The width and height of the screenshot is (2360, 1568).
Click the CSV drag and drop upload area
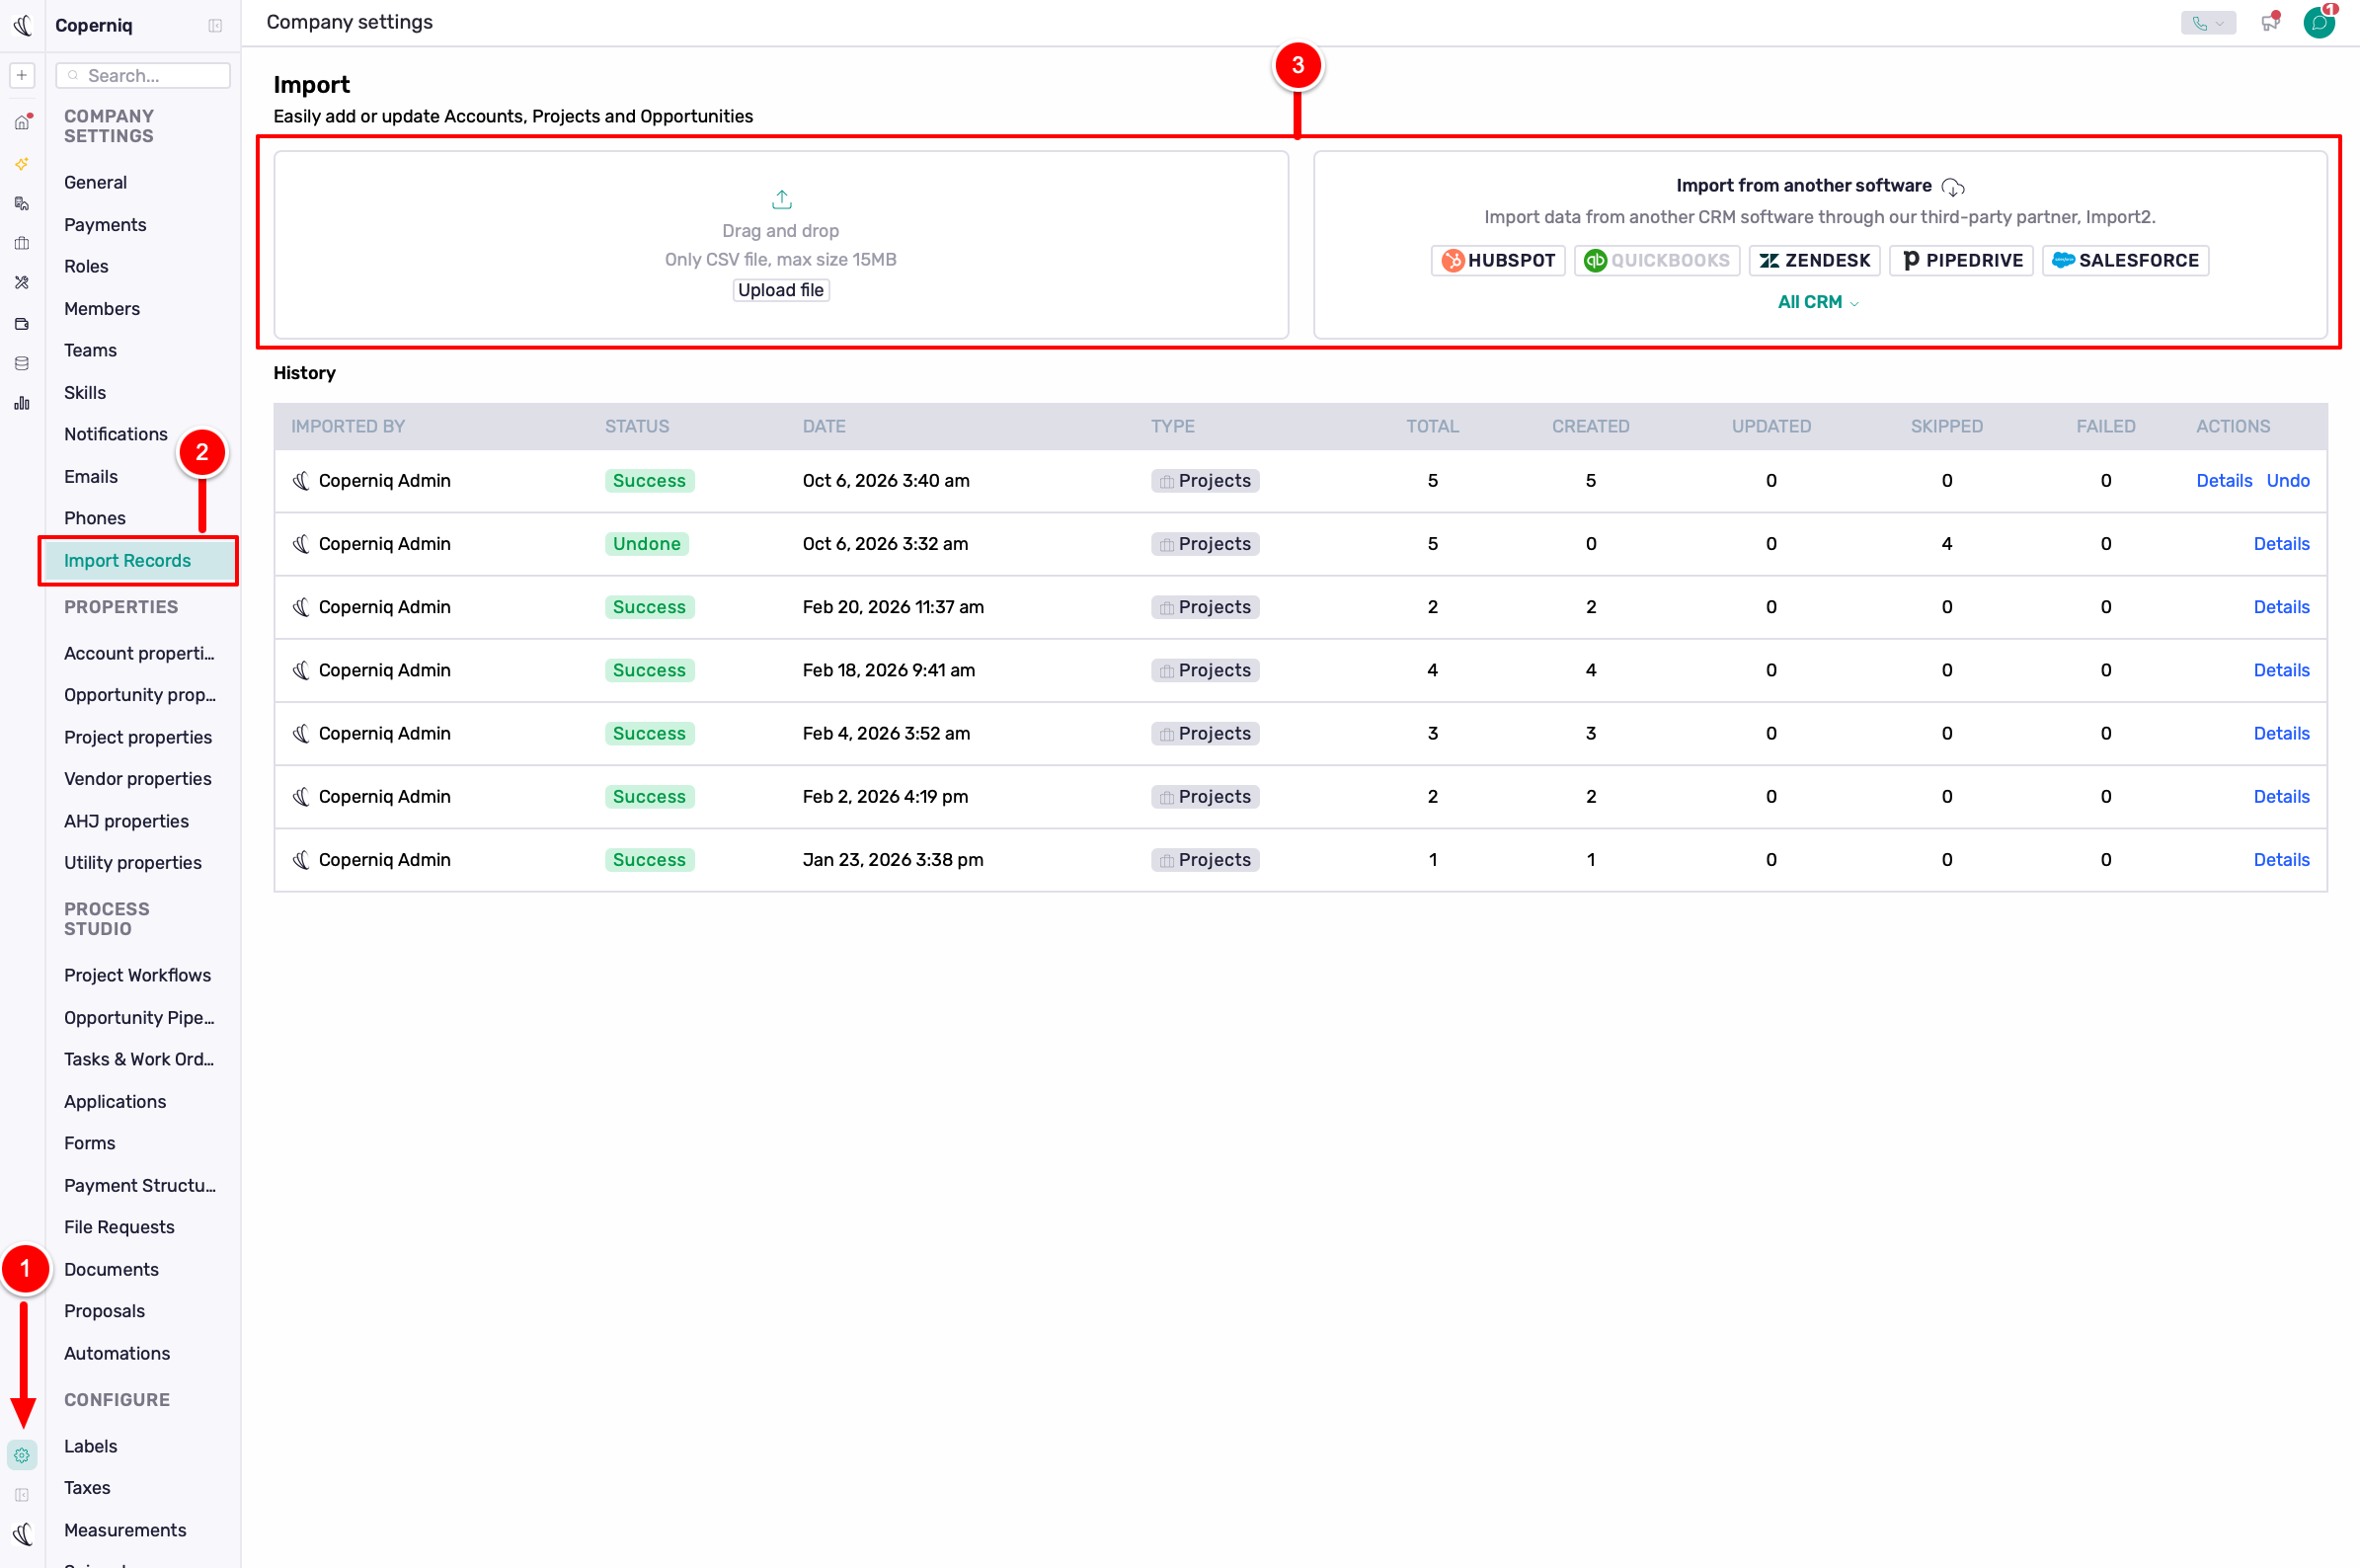coord(781,245)
